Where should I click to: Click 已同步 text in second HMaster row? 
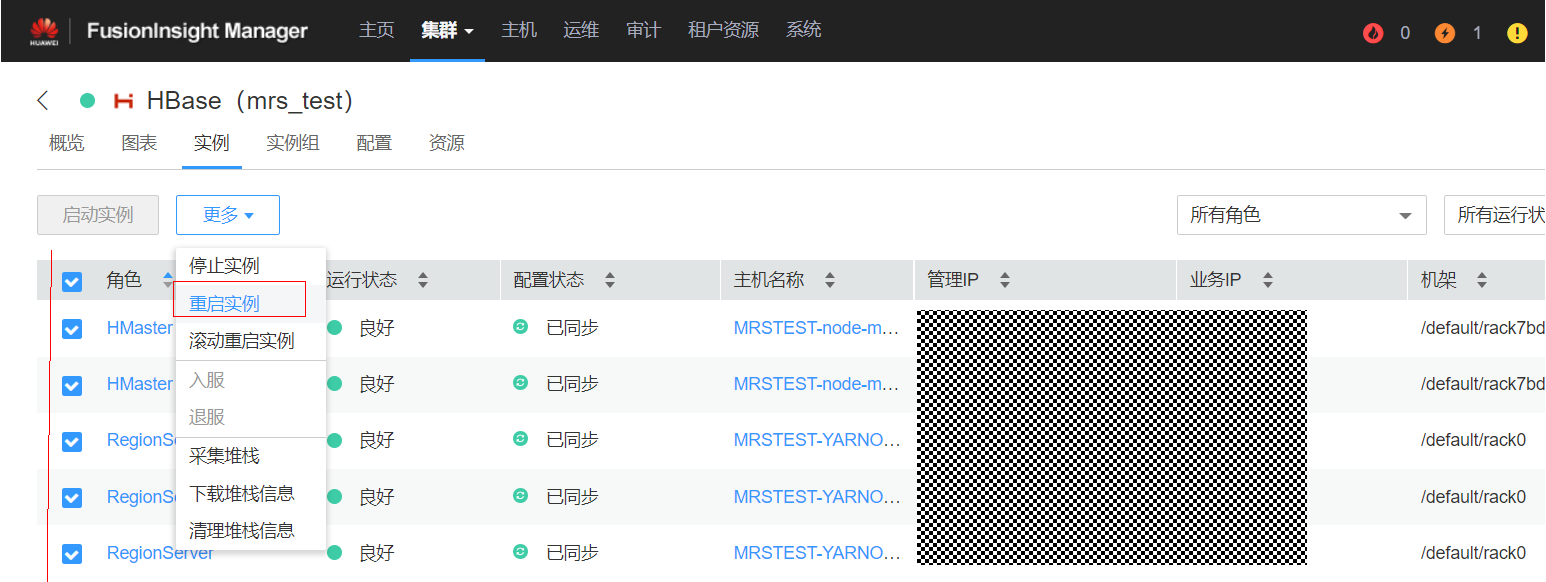pyautogui.click(x=572, y=384)
